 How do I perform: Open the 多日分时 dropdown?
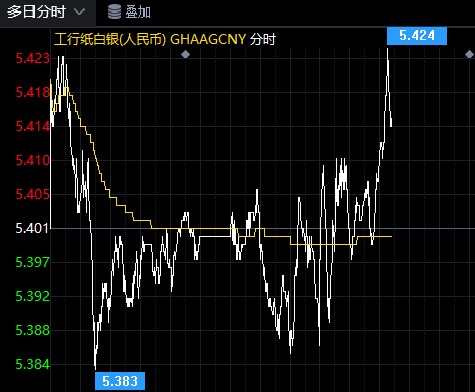tap(47, 13)
